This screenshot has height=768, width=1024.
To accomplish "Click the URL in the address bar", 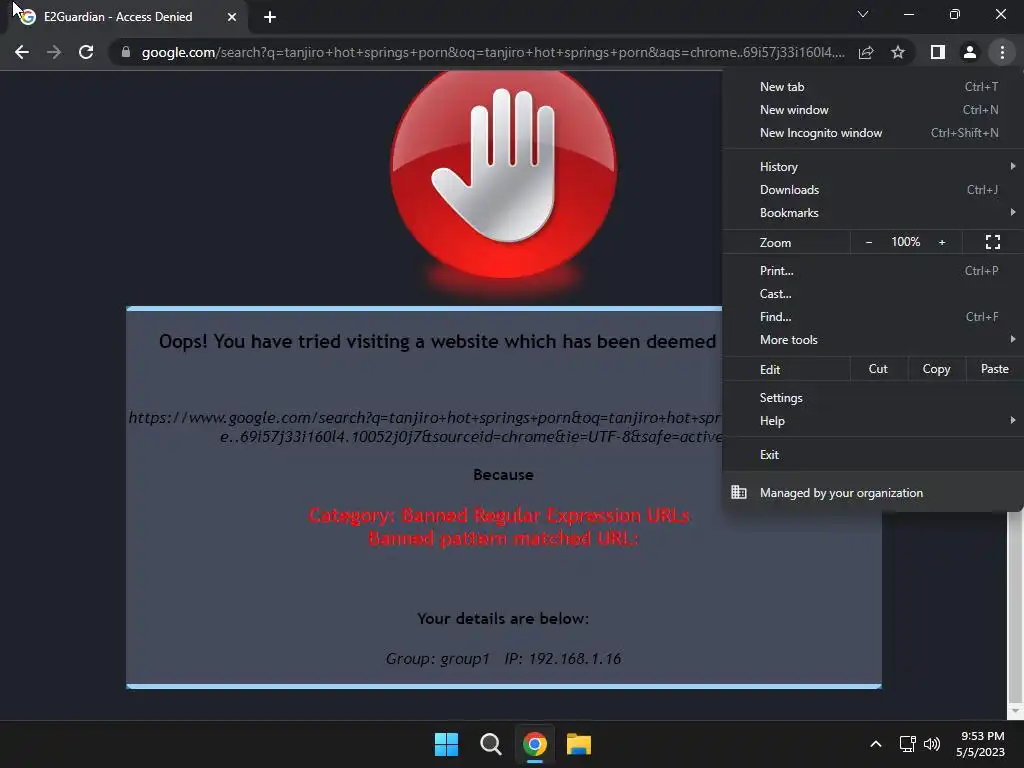I will (x=493, y=52).
